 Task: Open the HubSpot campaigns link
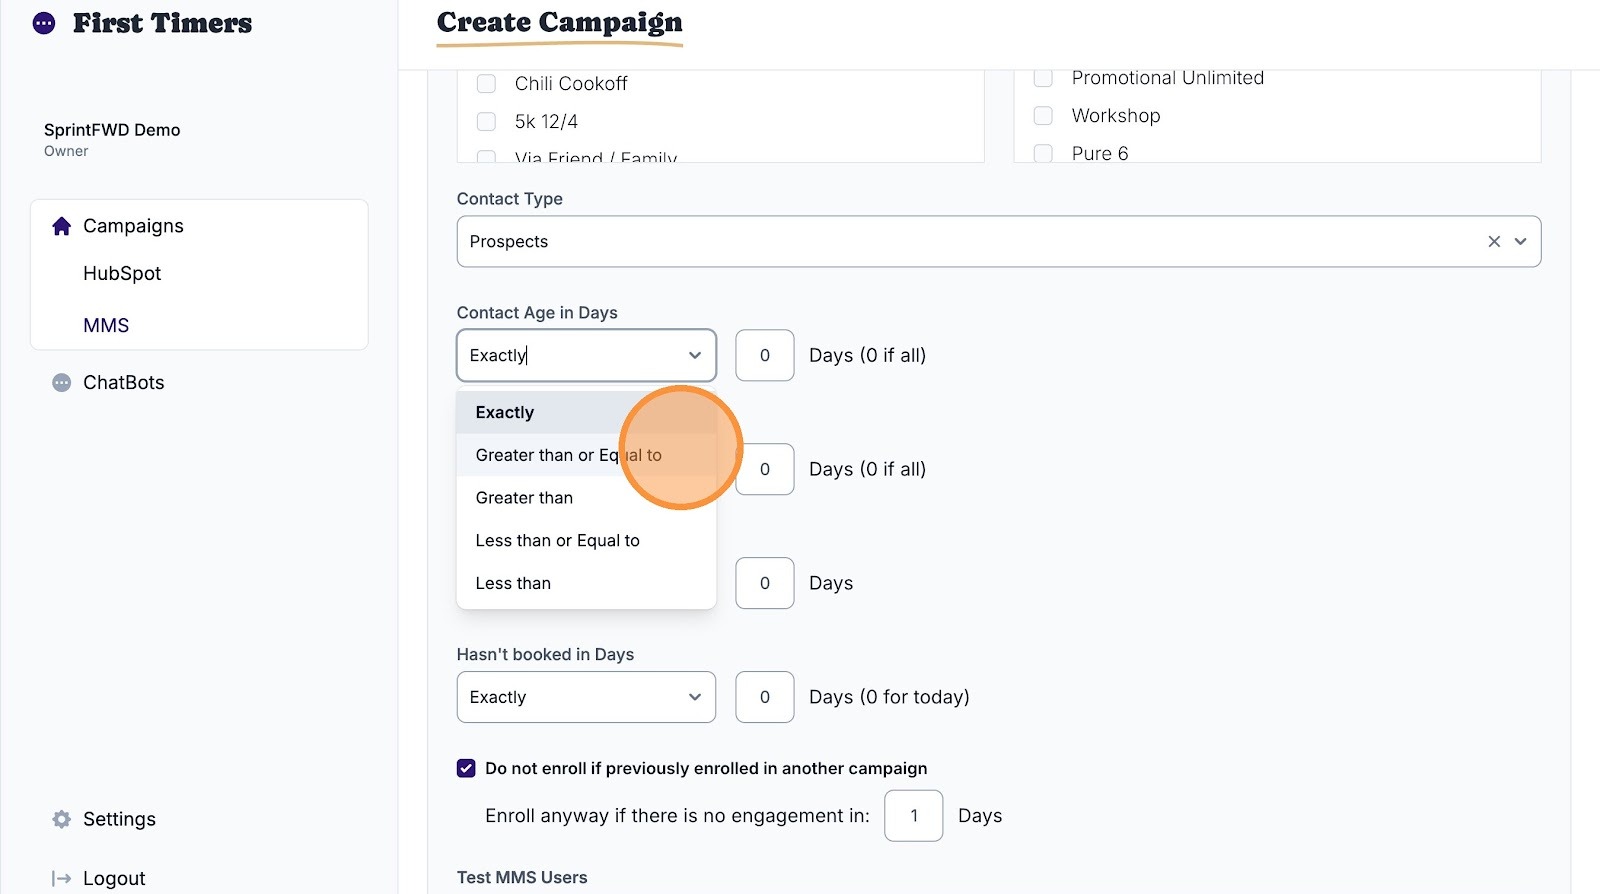coord(122,274)
